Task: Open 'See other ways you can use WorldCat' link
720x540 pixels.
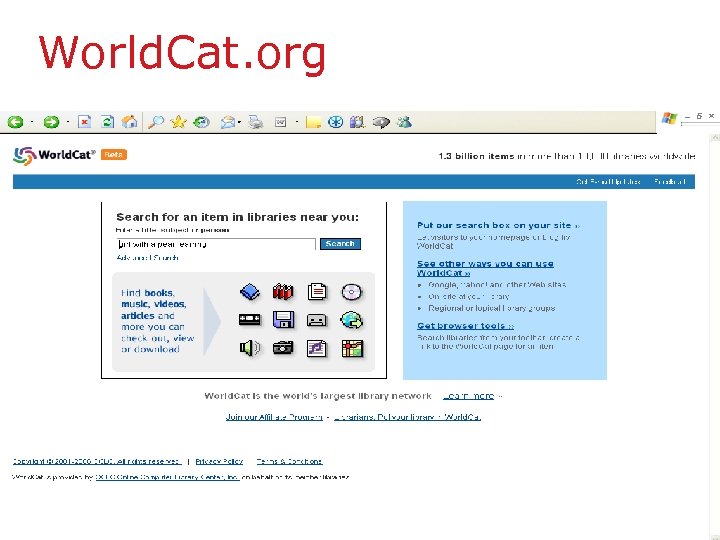Action: pos(485,268)
